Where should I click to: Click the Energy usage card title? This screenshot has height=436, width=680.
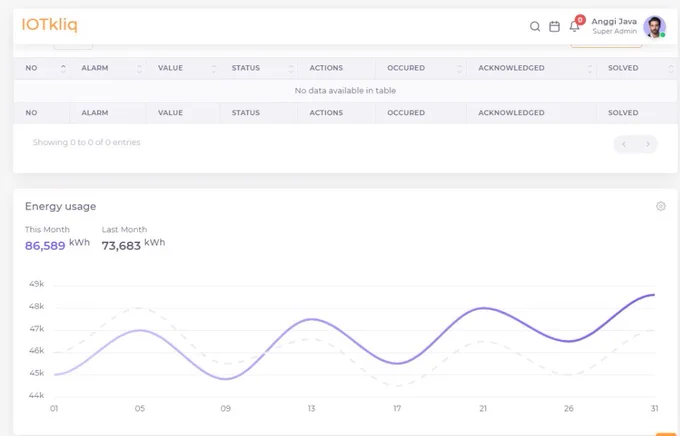point(60,207)
